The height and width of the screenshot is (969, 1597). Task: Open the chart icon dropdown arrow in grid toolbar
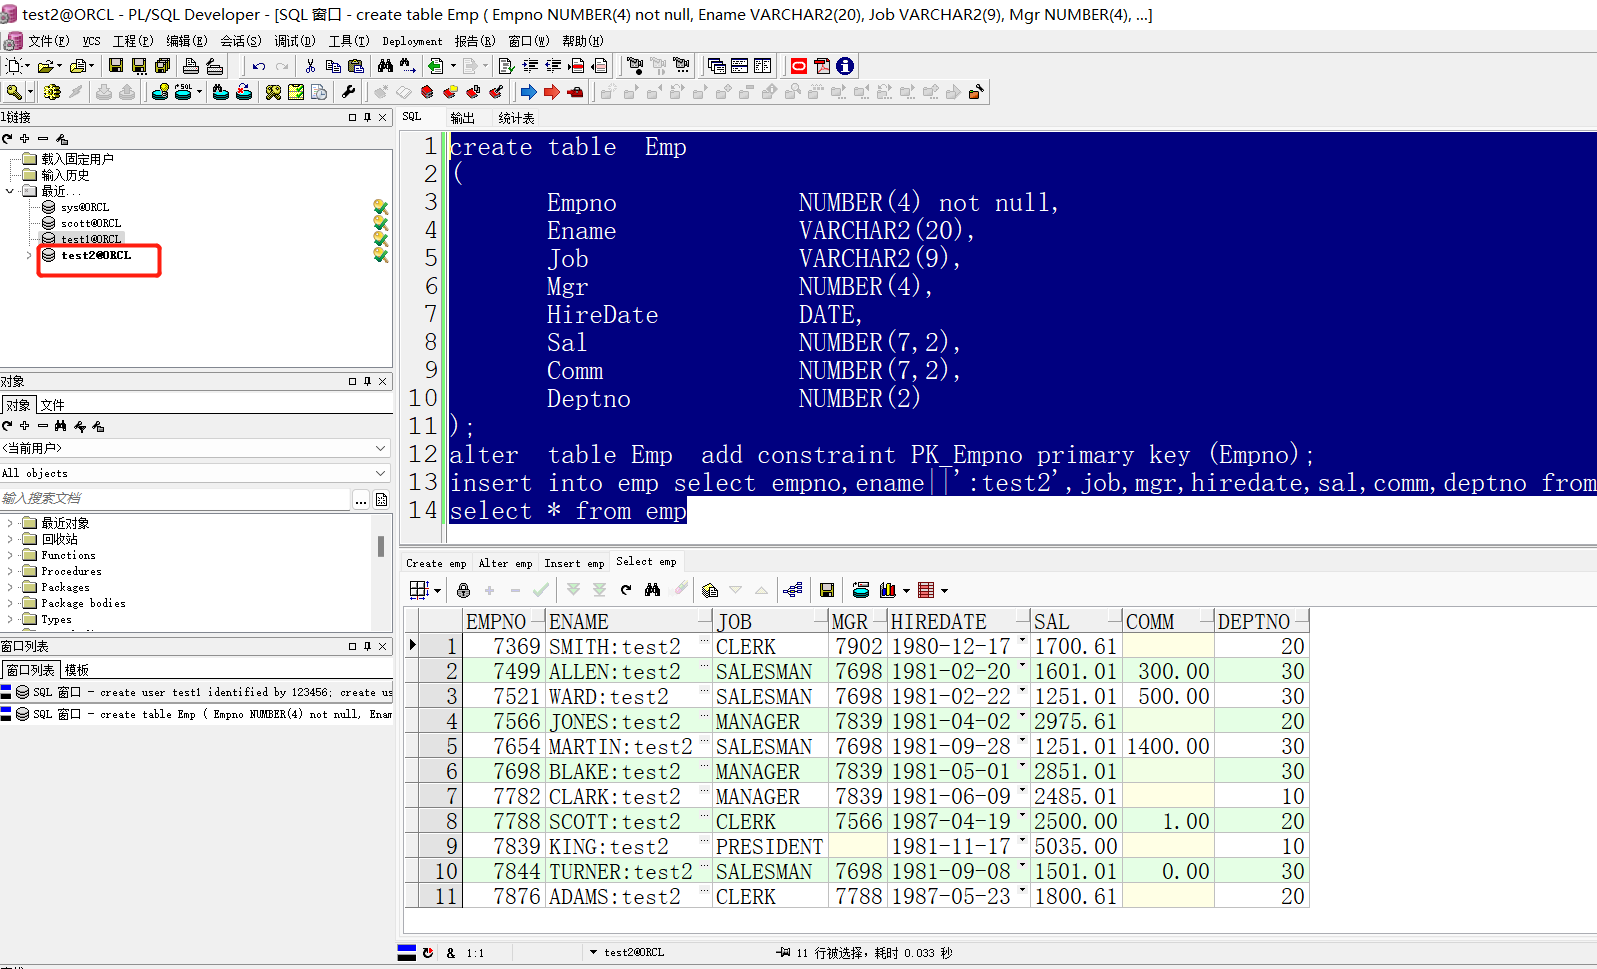coord(906,591)
